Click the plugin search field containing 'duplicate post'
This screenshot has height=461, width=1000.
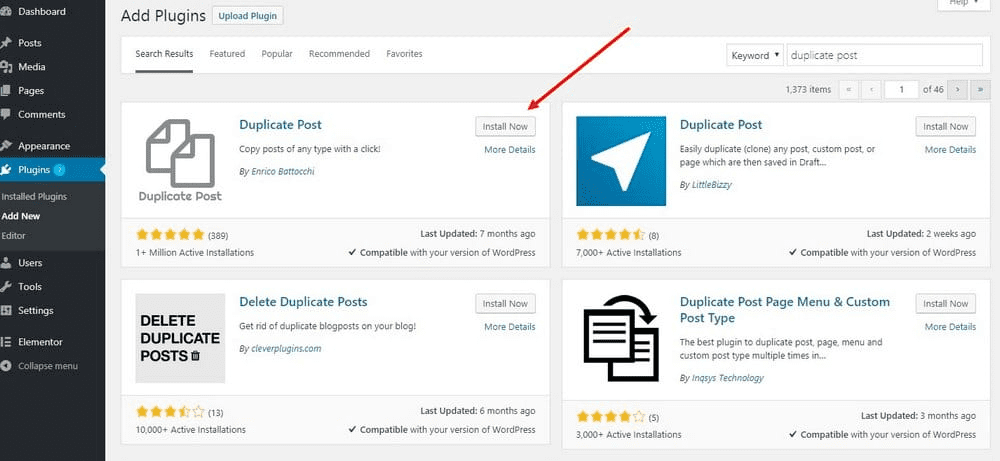(885, 55)
